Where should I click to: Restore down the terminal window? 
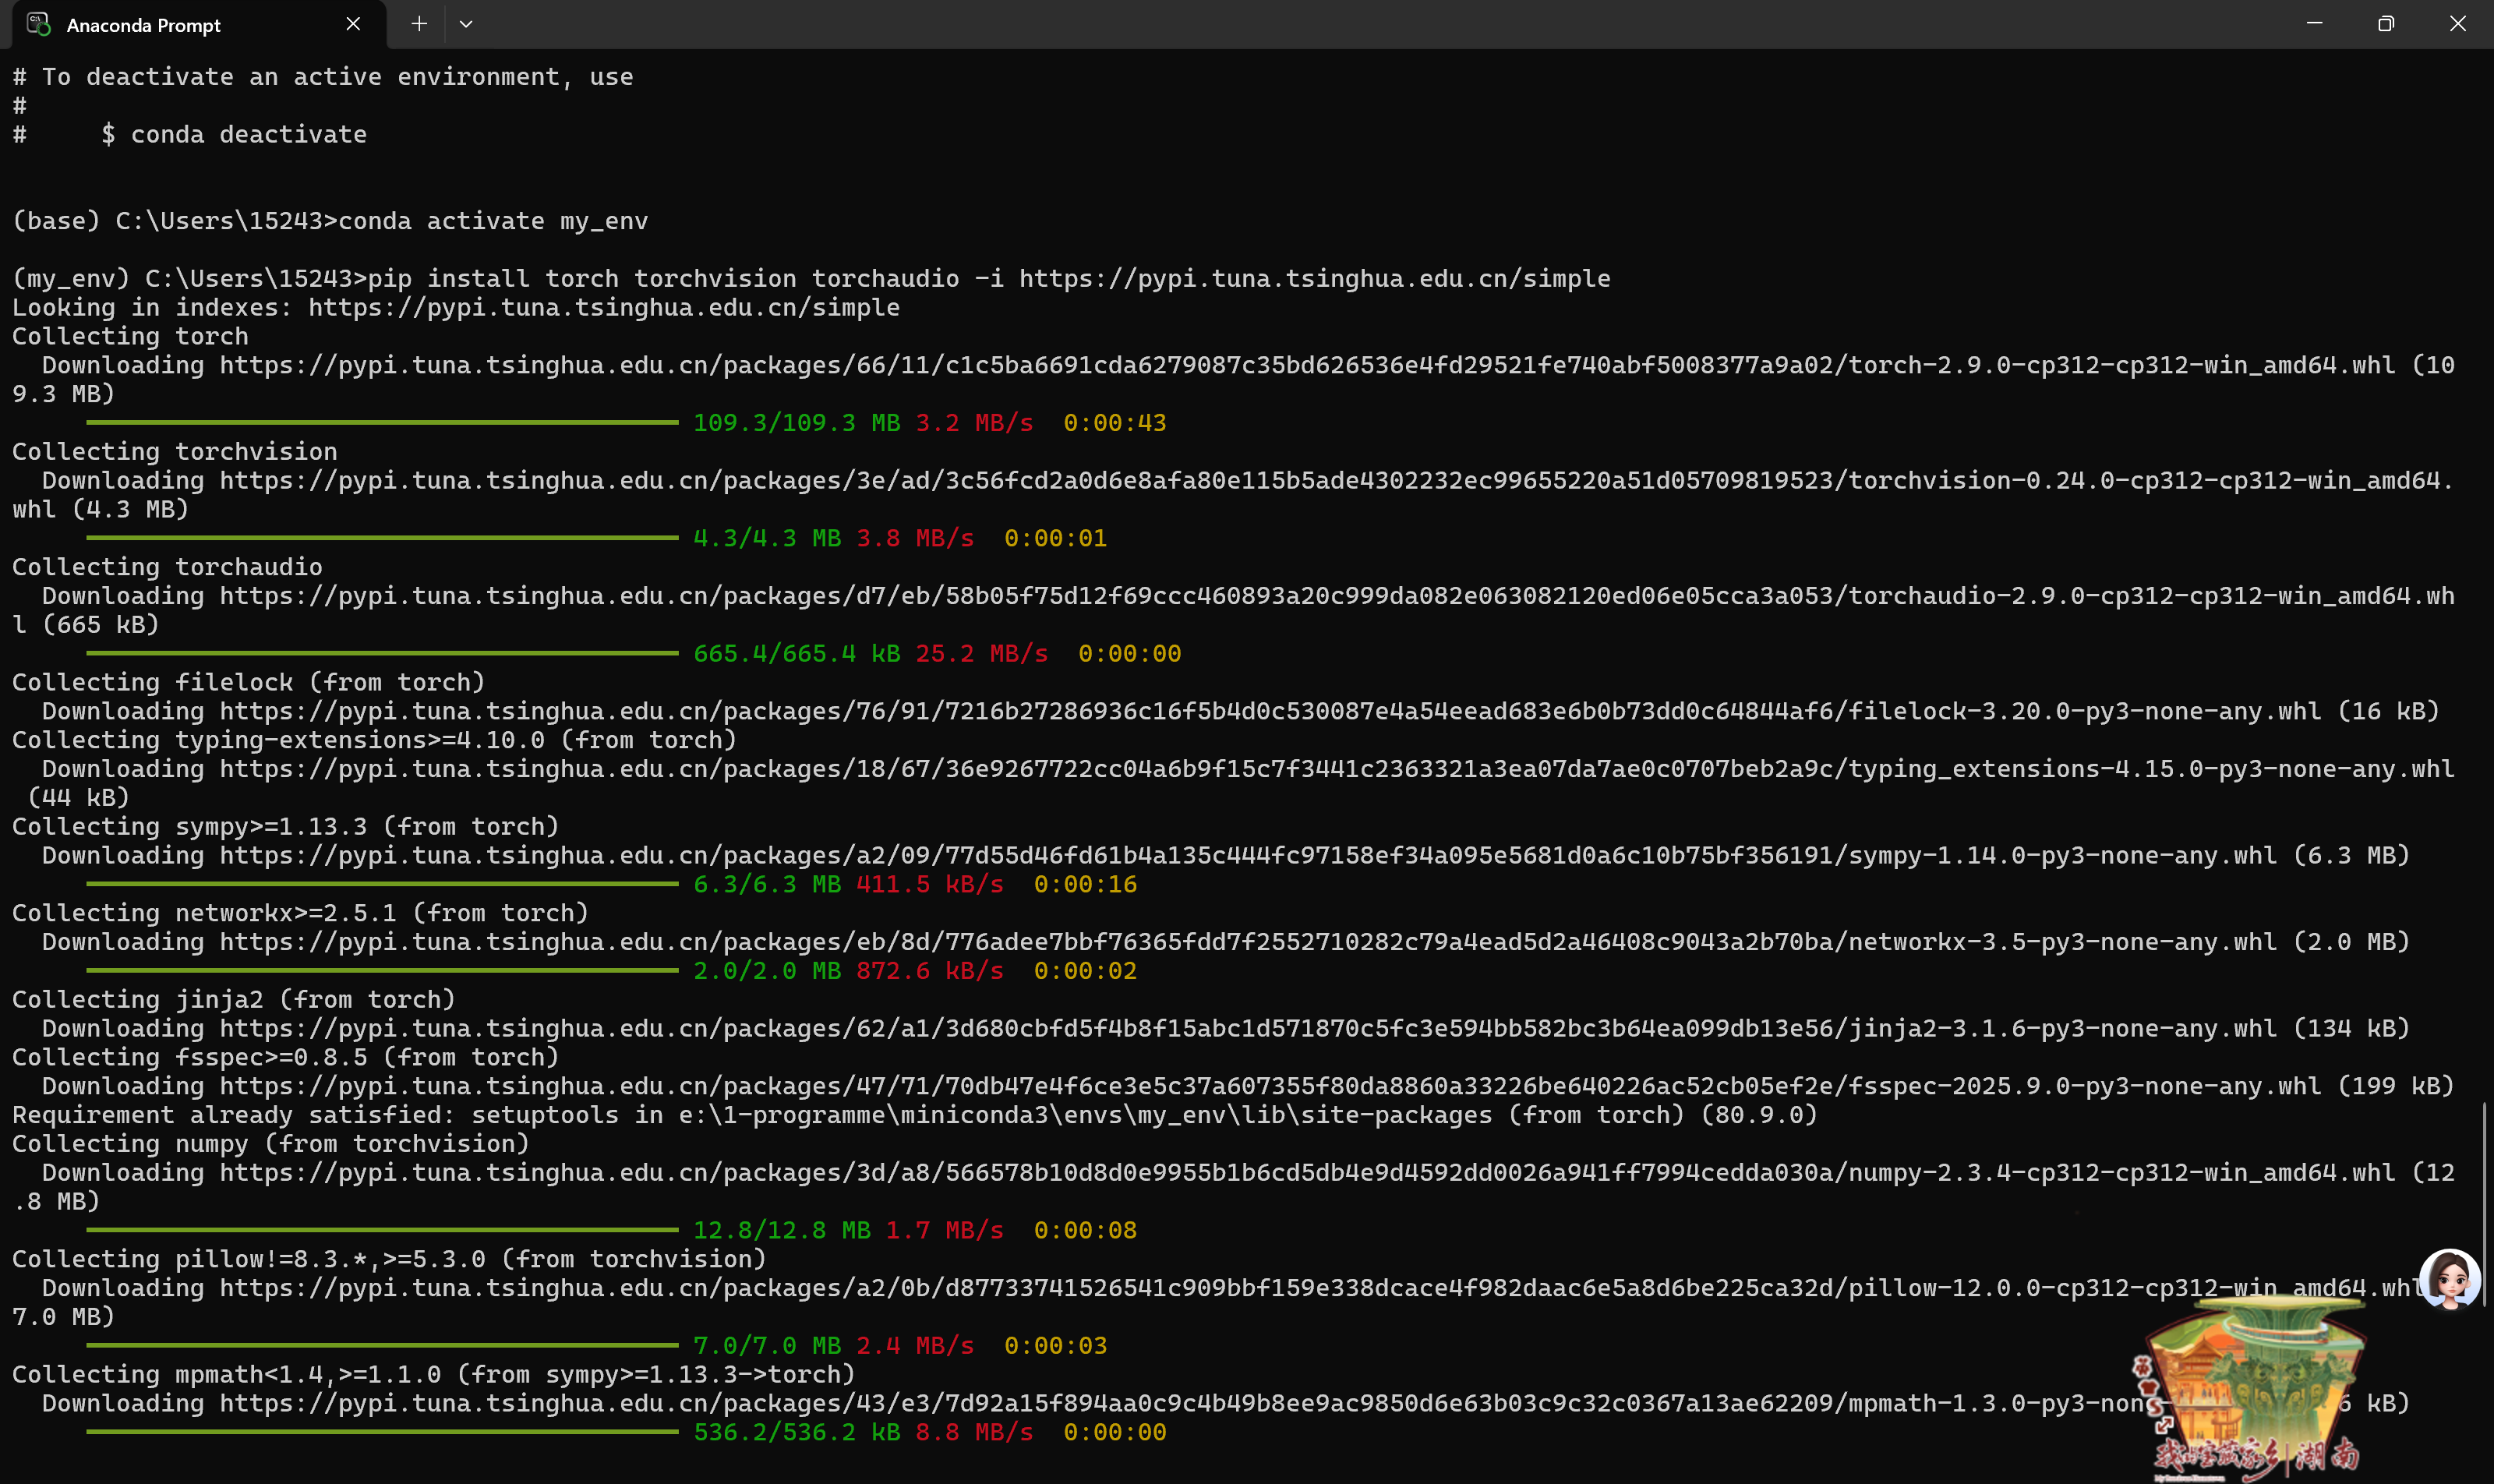pos(2386,24)
